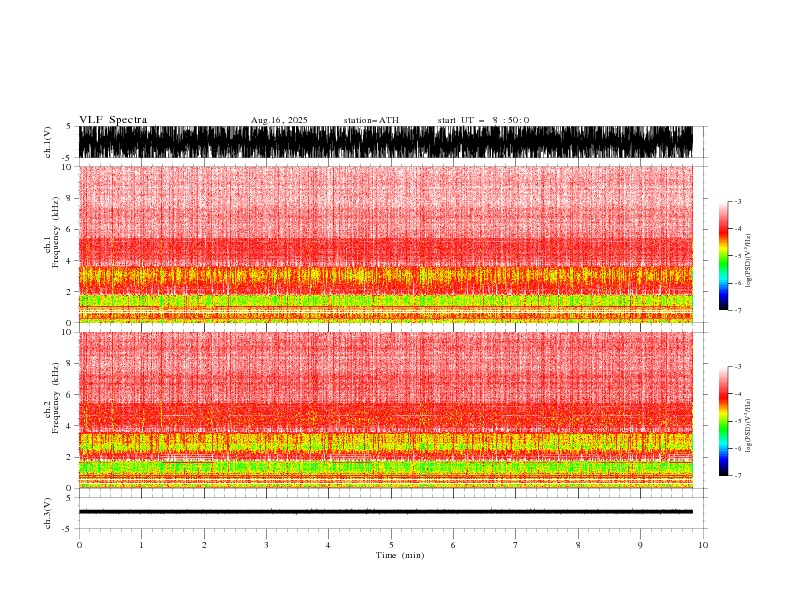Click the "-3" tick on upper colorbar

coord(737,201)
